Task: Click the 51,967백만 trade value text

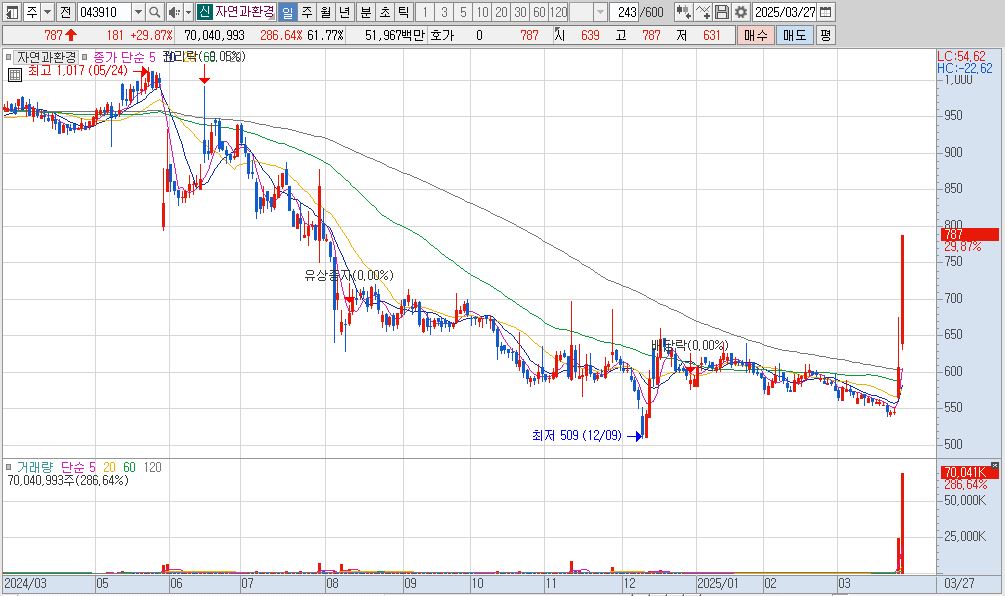Action: tap(395, 35)
